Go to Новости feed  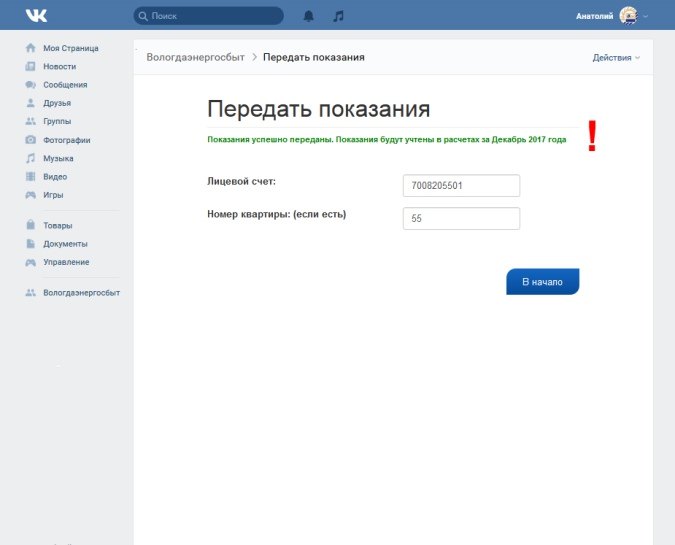tap(59, 67)
